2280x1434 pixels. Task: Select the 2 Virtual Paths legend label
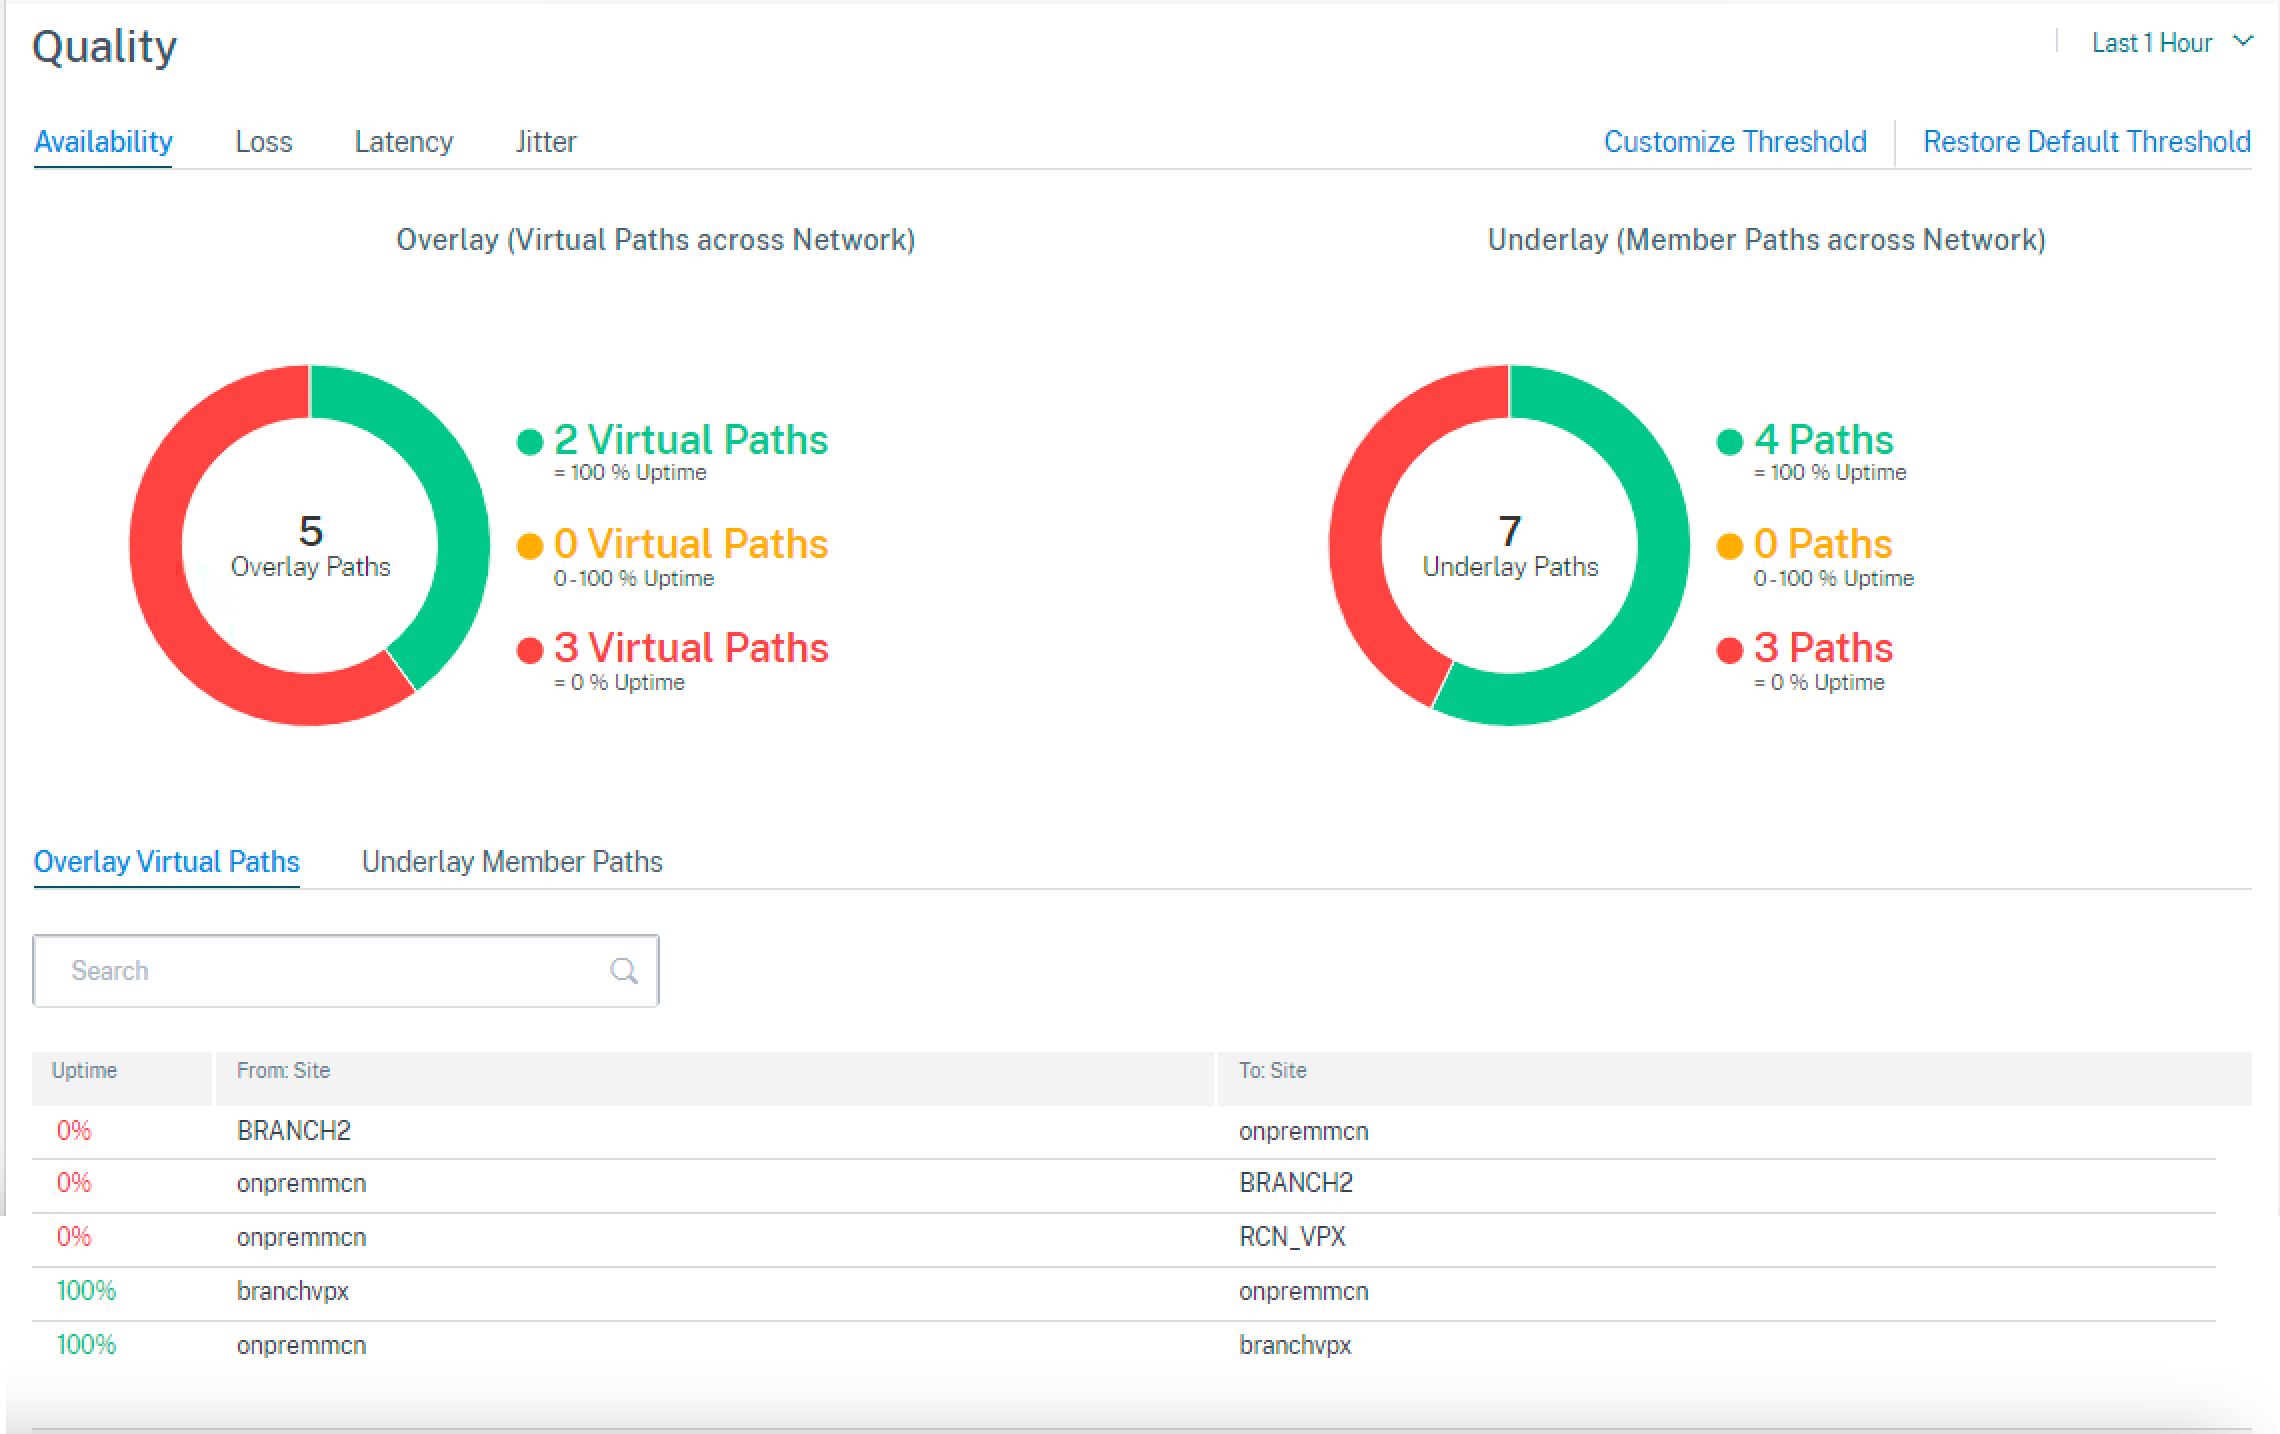click(x=691, y=440)
